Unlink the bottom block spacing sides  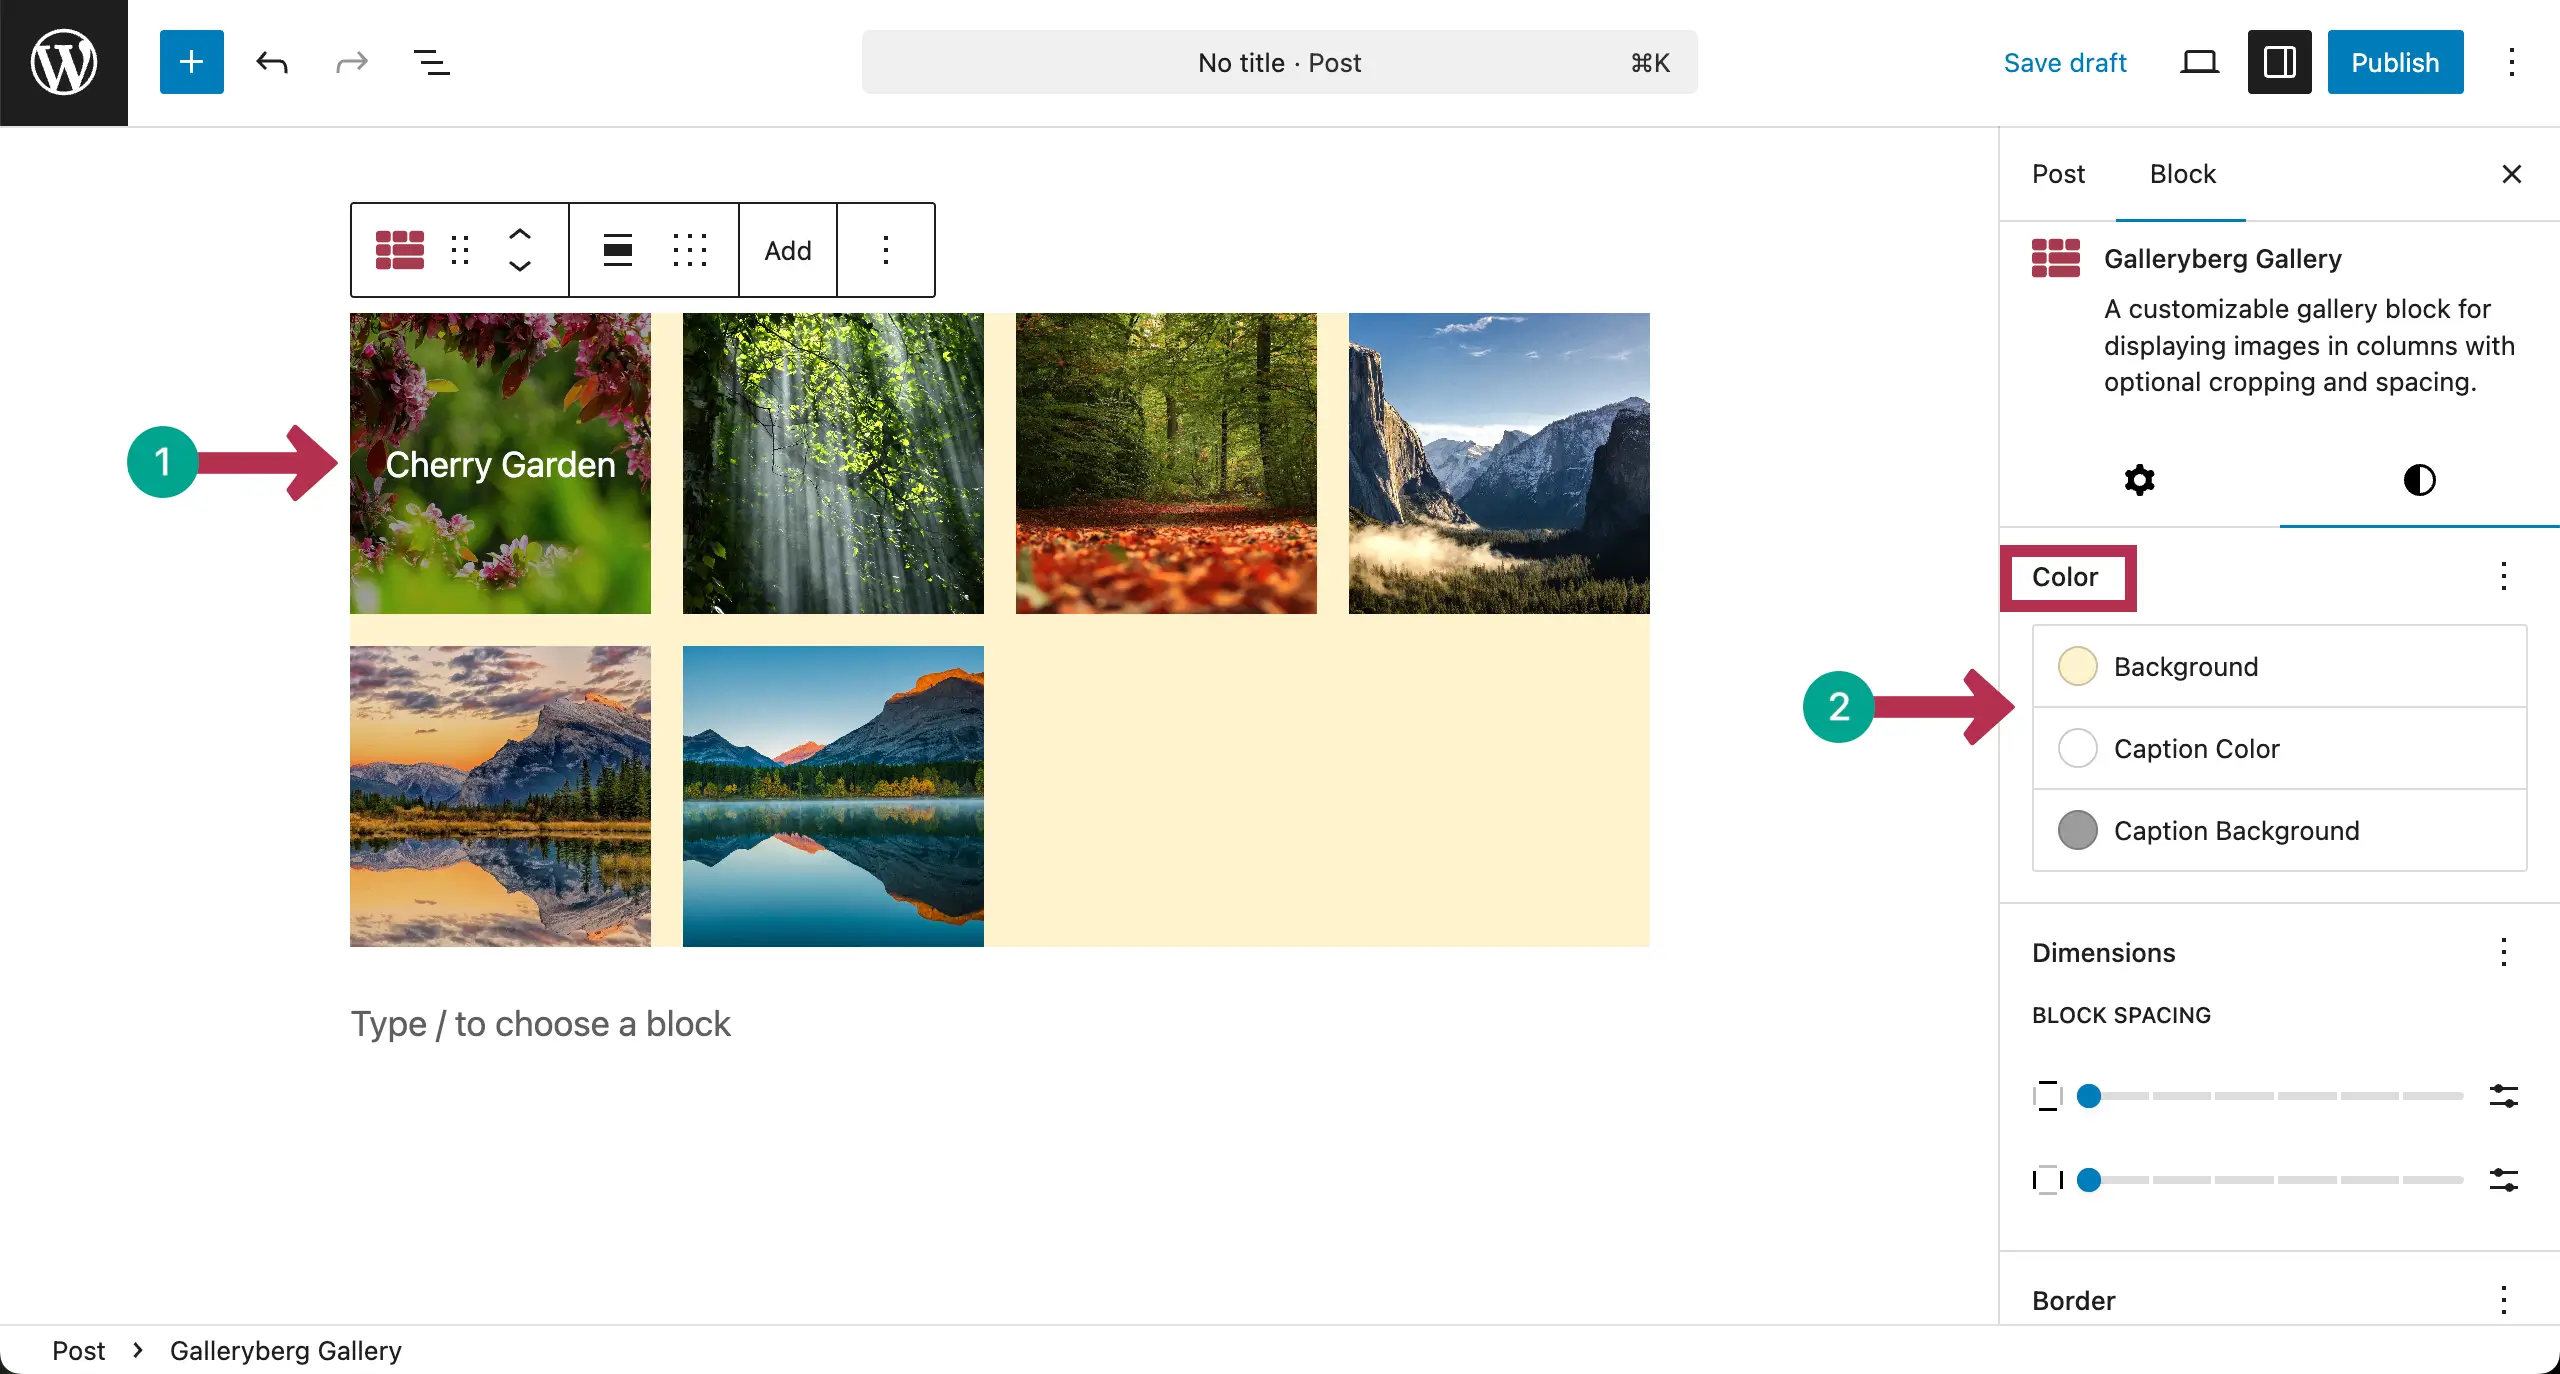(x=2504, y=1181)
